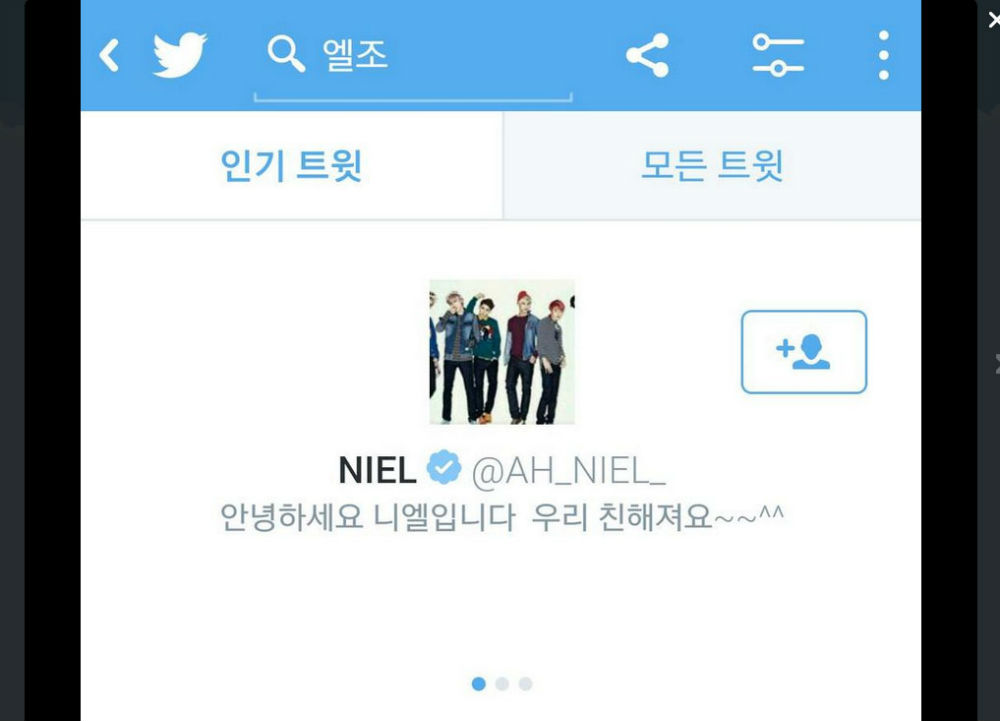Click the bio text 안녕하세요 니엘입니다
Viewport: 1000px width, 721px height.
(x=367, y=517)
